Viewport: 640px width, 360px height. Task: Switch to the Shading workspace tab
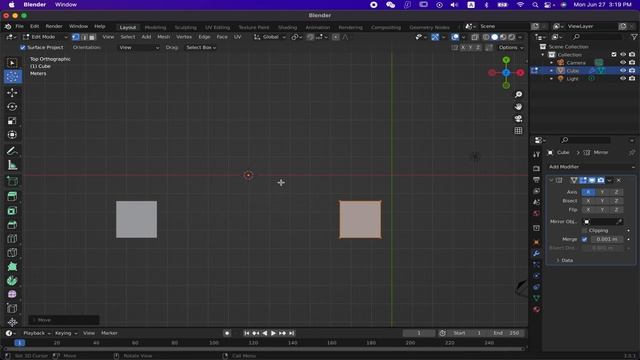[287, 27]
